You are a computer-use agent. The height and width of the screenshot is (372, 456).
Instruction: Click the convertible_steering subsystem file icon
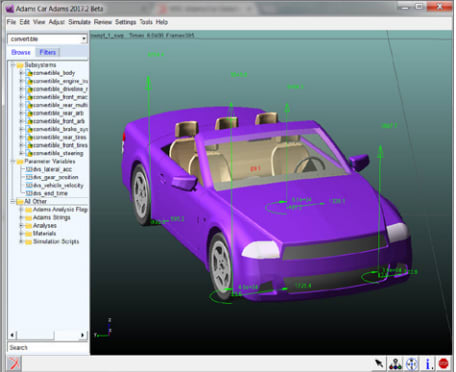pyautogui.click(x=29, y=154)
